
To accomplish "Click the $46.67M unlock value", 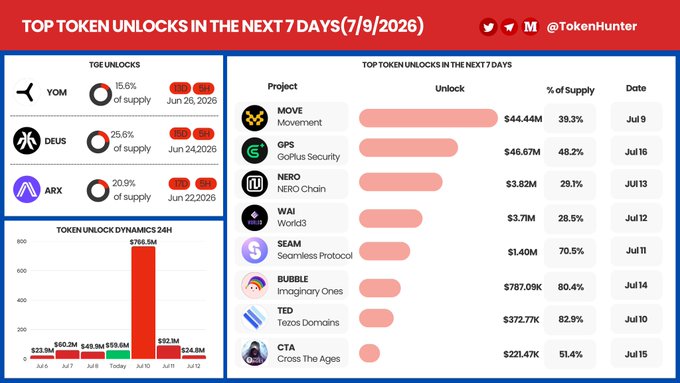I will coord(522,152).
